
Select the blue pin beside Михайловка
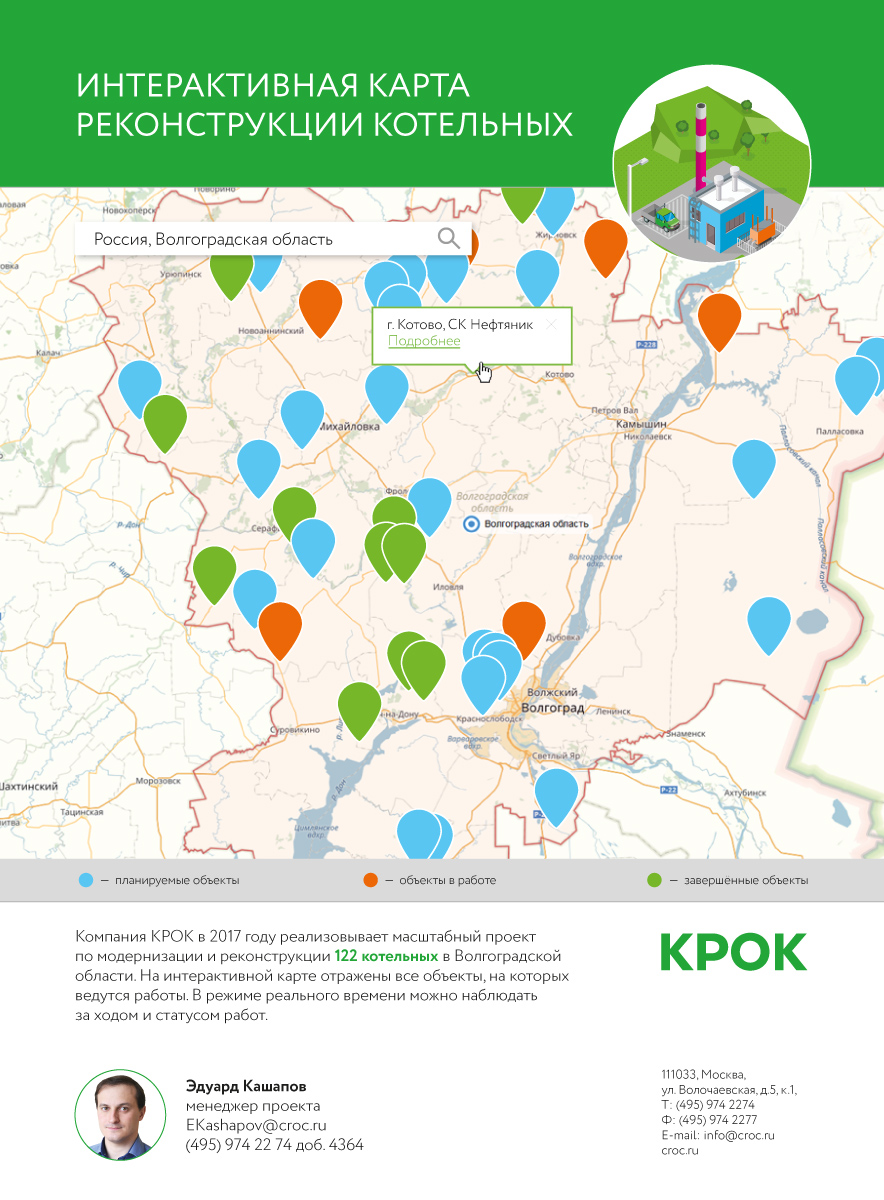(x=302, y=414)
